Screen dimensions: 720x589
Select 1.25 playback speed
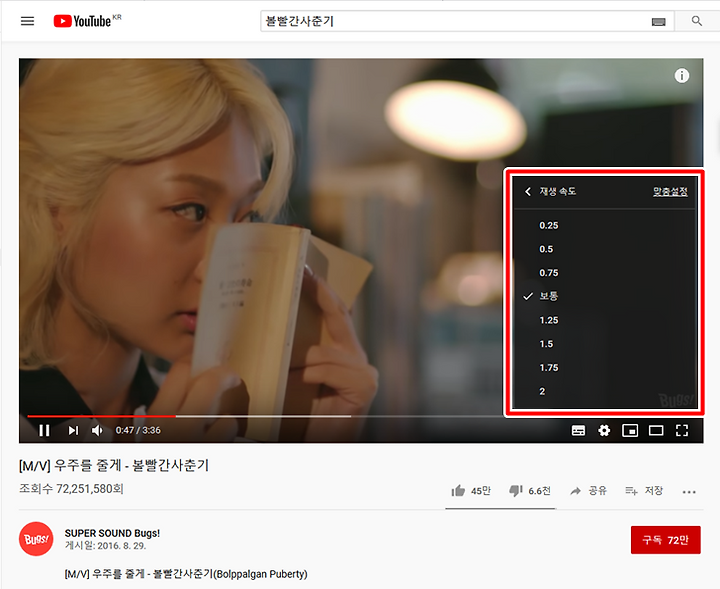605,320
